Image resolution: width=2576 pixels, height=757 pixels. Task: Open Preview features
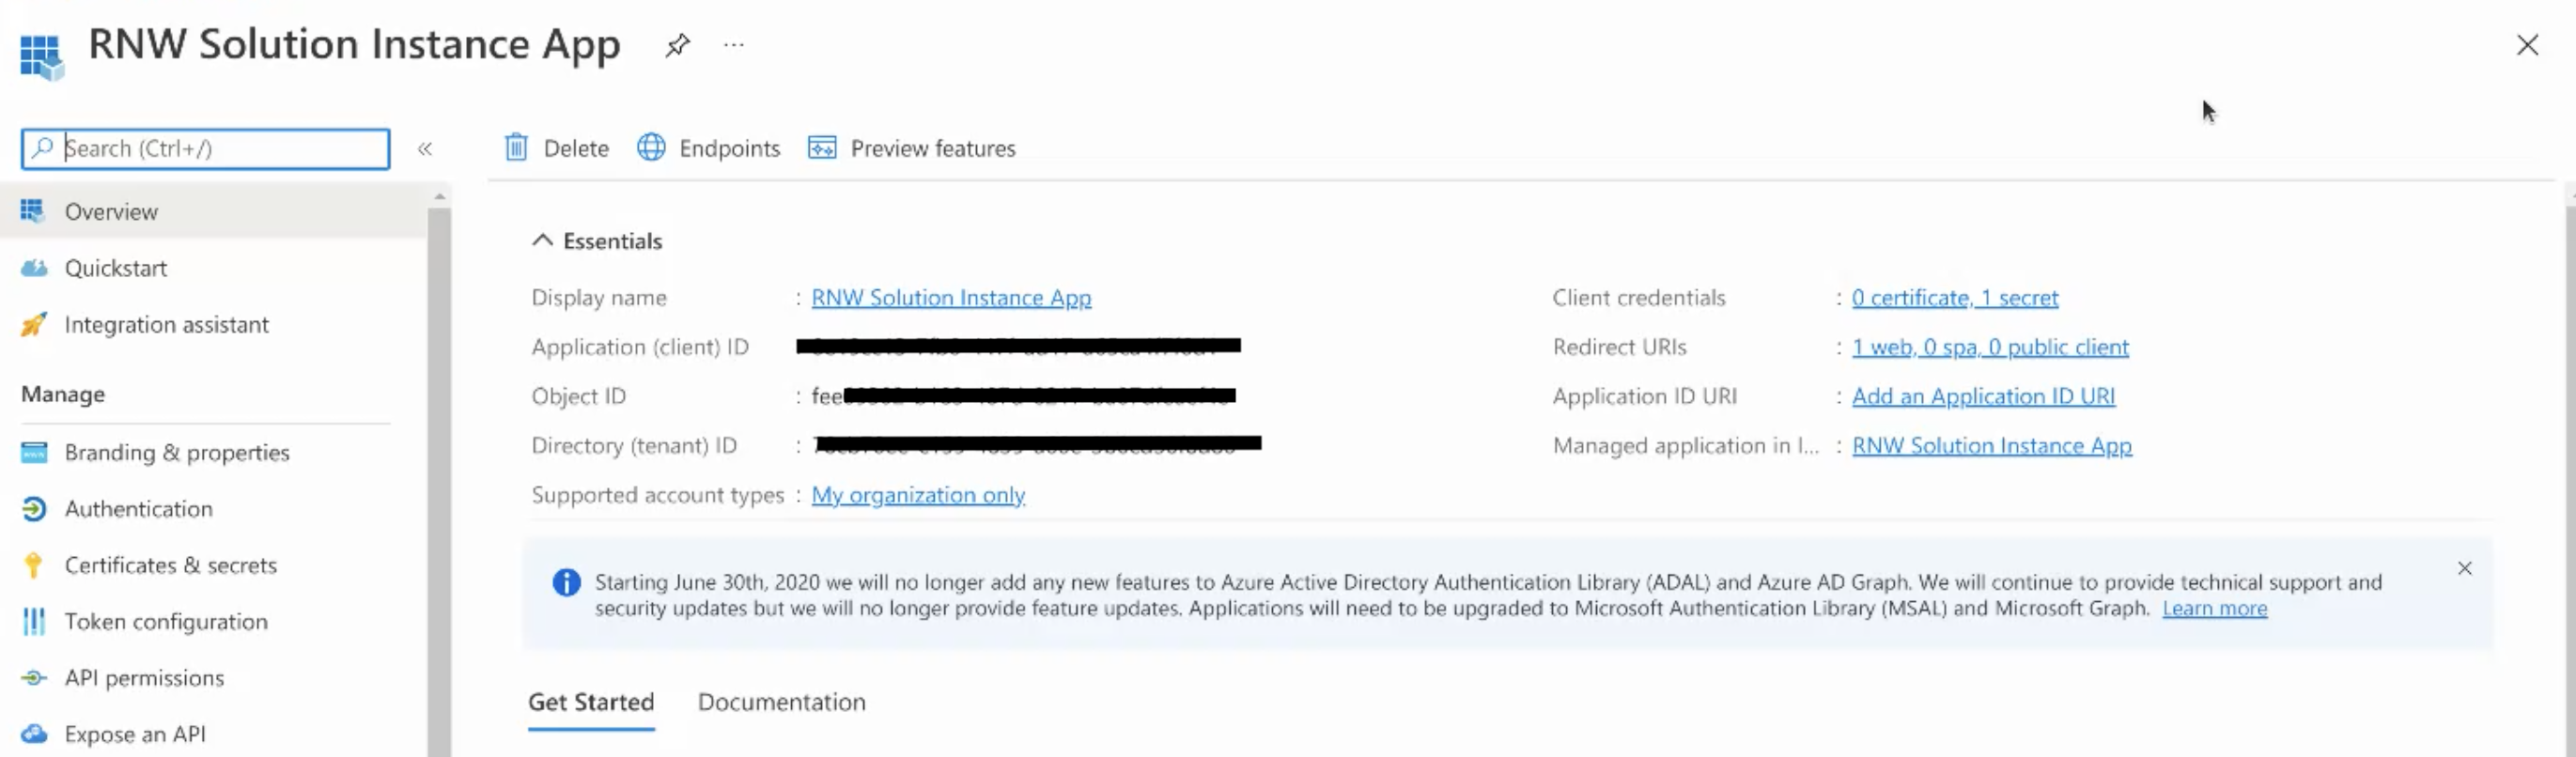(x=911, y=148)
